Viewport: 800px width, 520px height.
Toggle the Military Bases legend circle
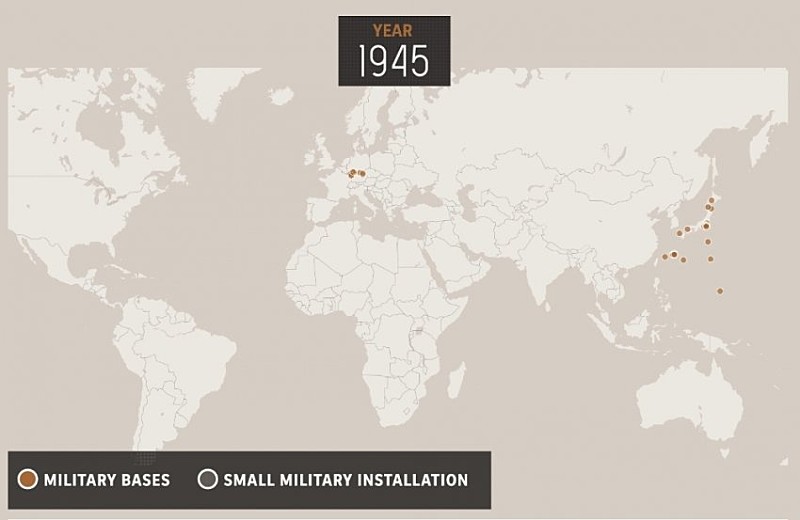[x=27, y=480]
